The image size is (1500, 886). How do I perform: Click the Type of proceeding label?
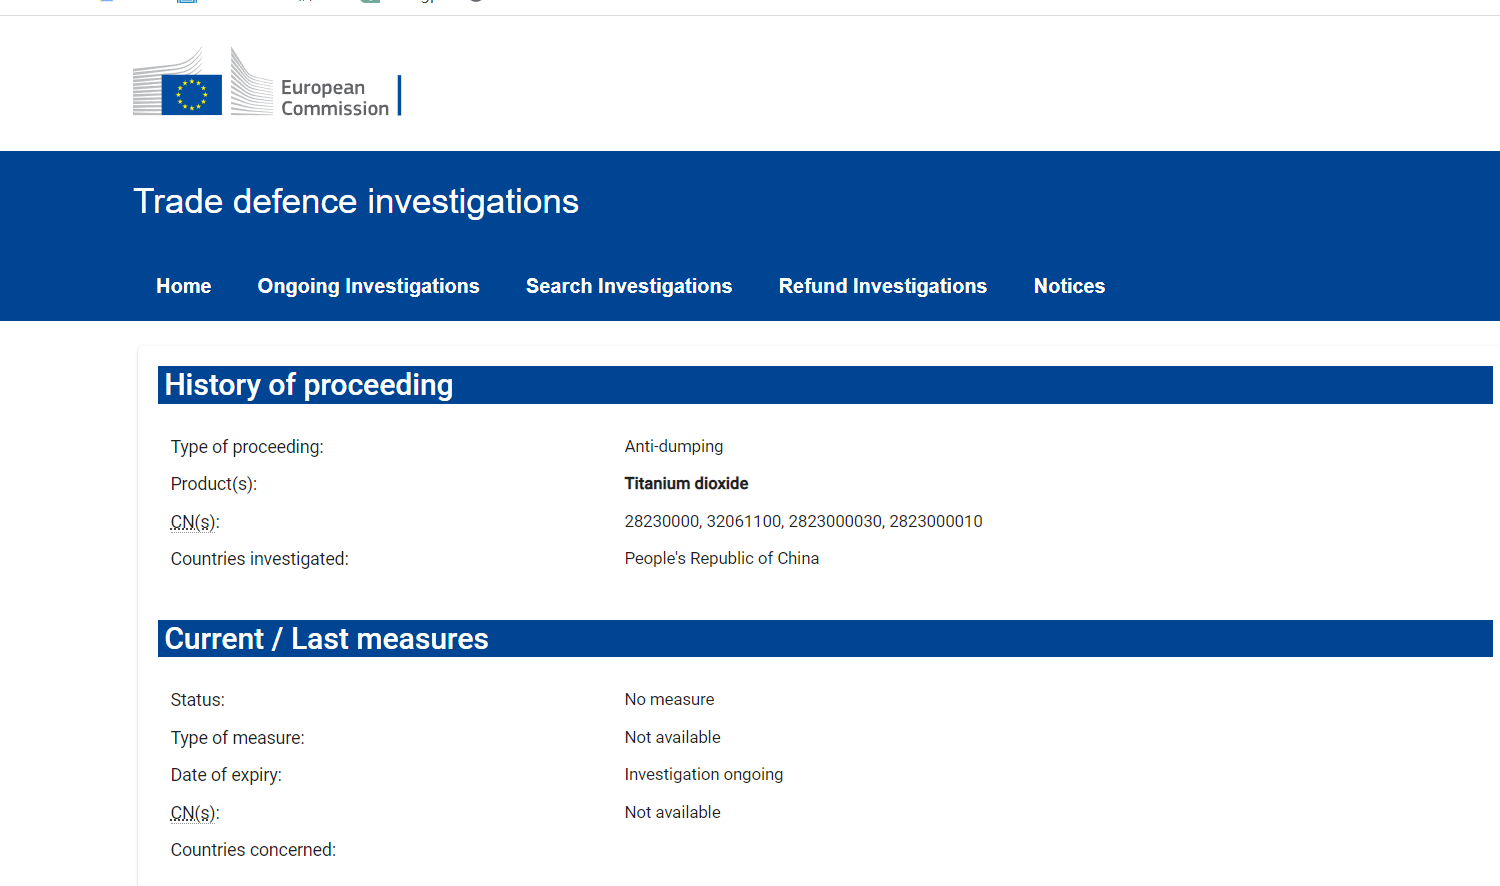[247, 447]
